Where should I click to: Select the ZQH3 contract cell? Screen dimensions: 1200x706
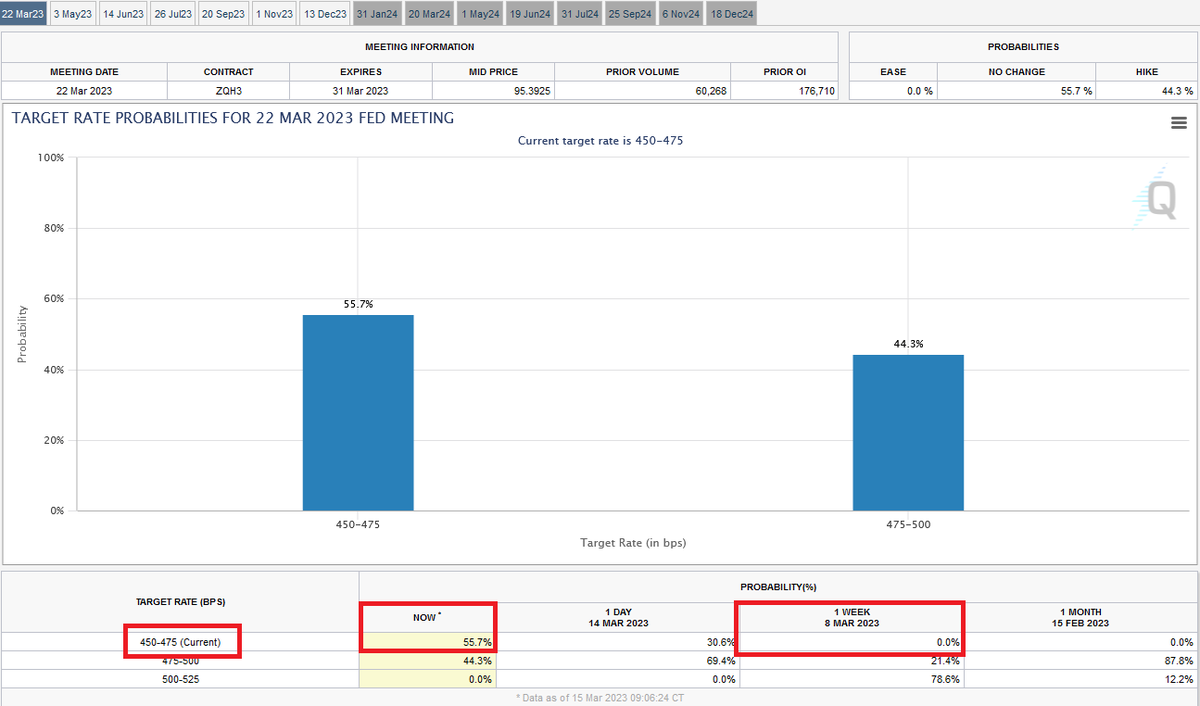pos(228,90)
